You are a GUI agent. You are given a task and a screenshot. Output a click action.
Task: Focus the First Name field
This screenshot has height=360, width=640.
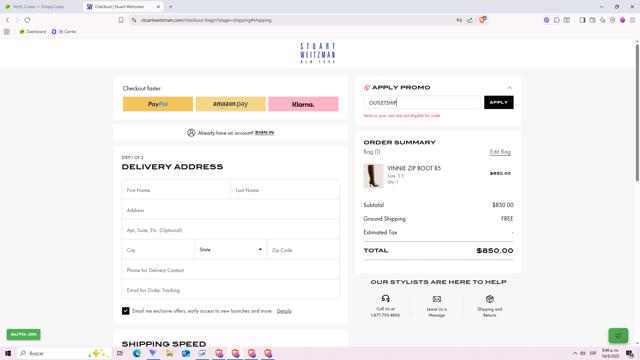click(176, 190)
